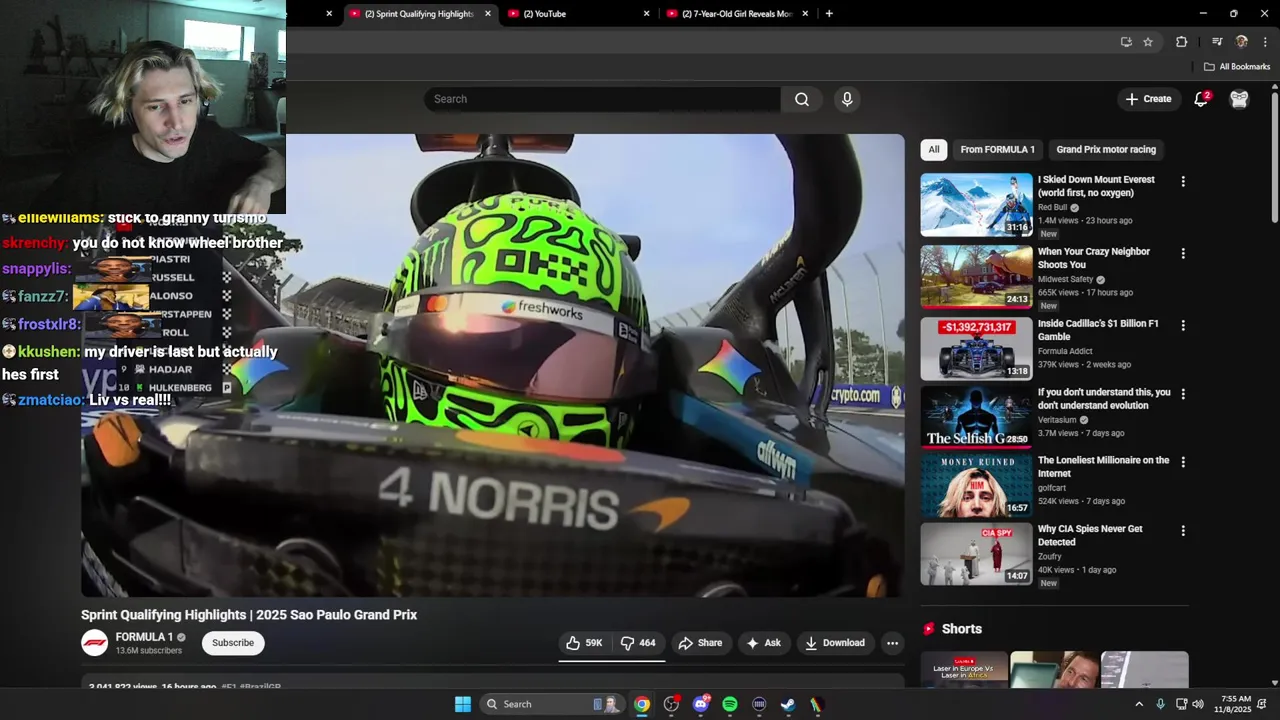
Task: Click the Formula Addict channel name
Action: 1065,352
